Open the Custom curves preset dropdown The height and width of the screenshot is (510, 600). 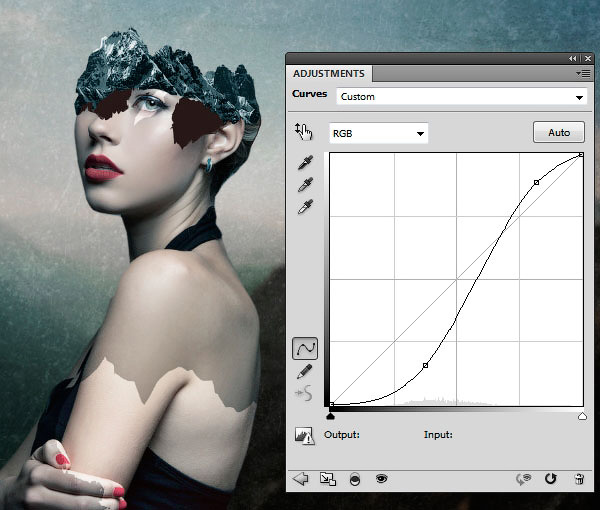(461, 97)
